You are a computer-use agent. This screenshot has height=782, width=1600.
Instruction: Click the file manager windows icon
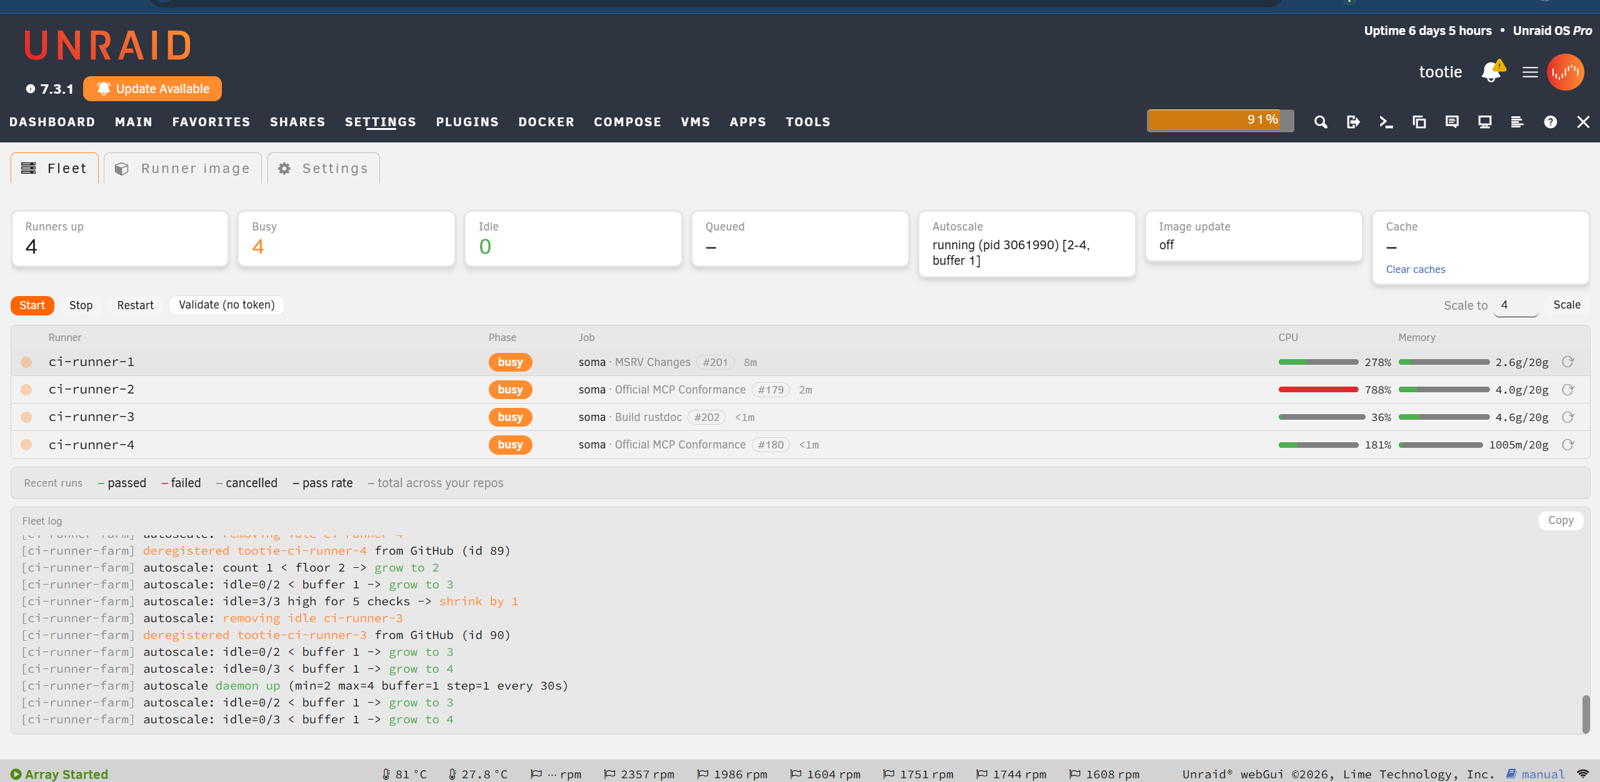[1419, 122]
